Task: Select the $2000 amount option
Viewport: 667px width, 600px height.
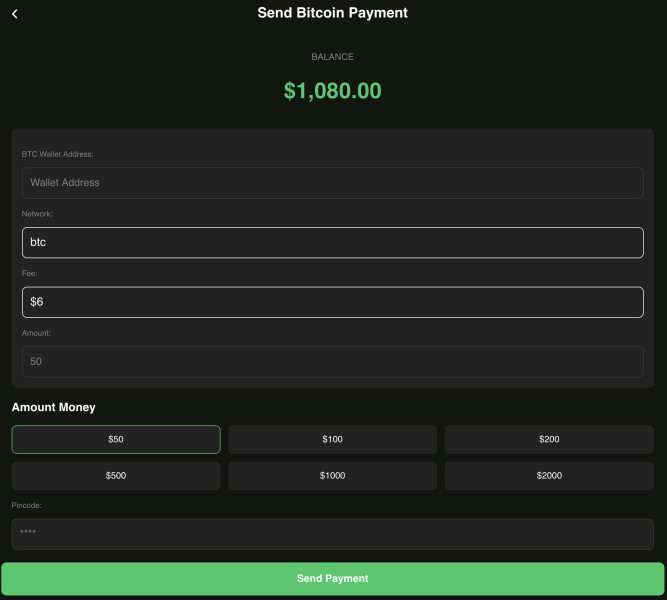Action: pyautogui.click(x=549, y=476)
